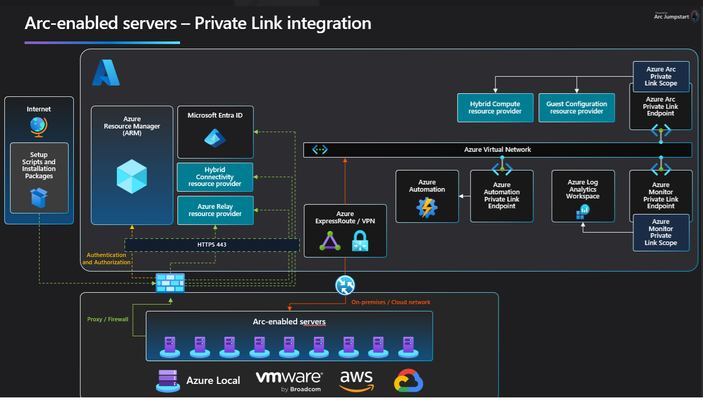Click the AWS logo

[356, 381]
